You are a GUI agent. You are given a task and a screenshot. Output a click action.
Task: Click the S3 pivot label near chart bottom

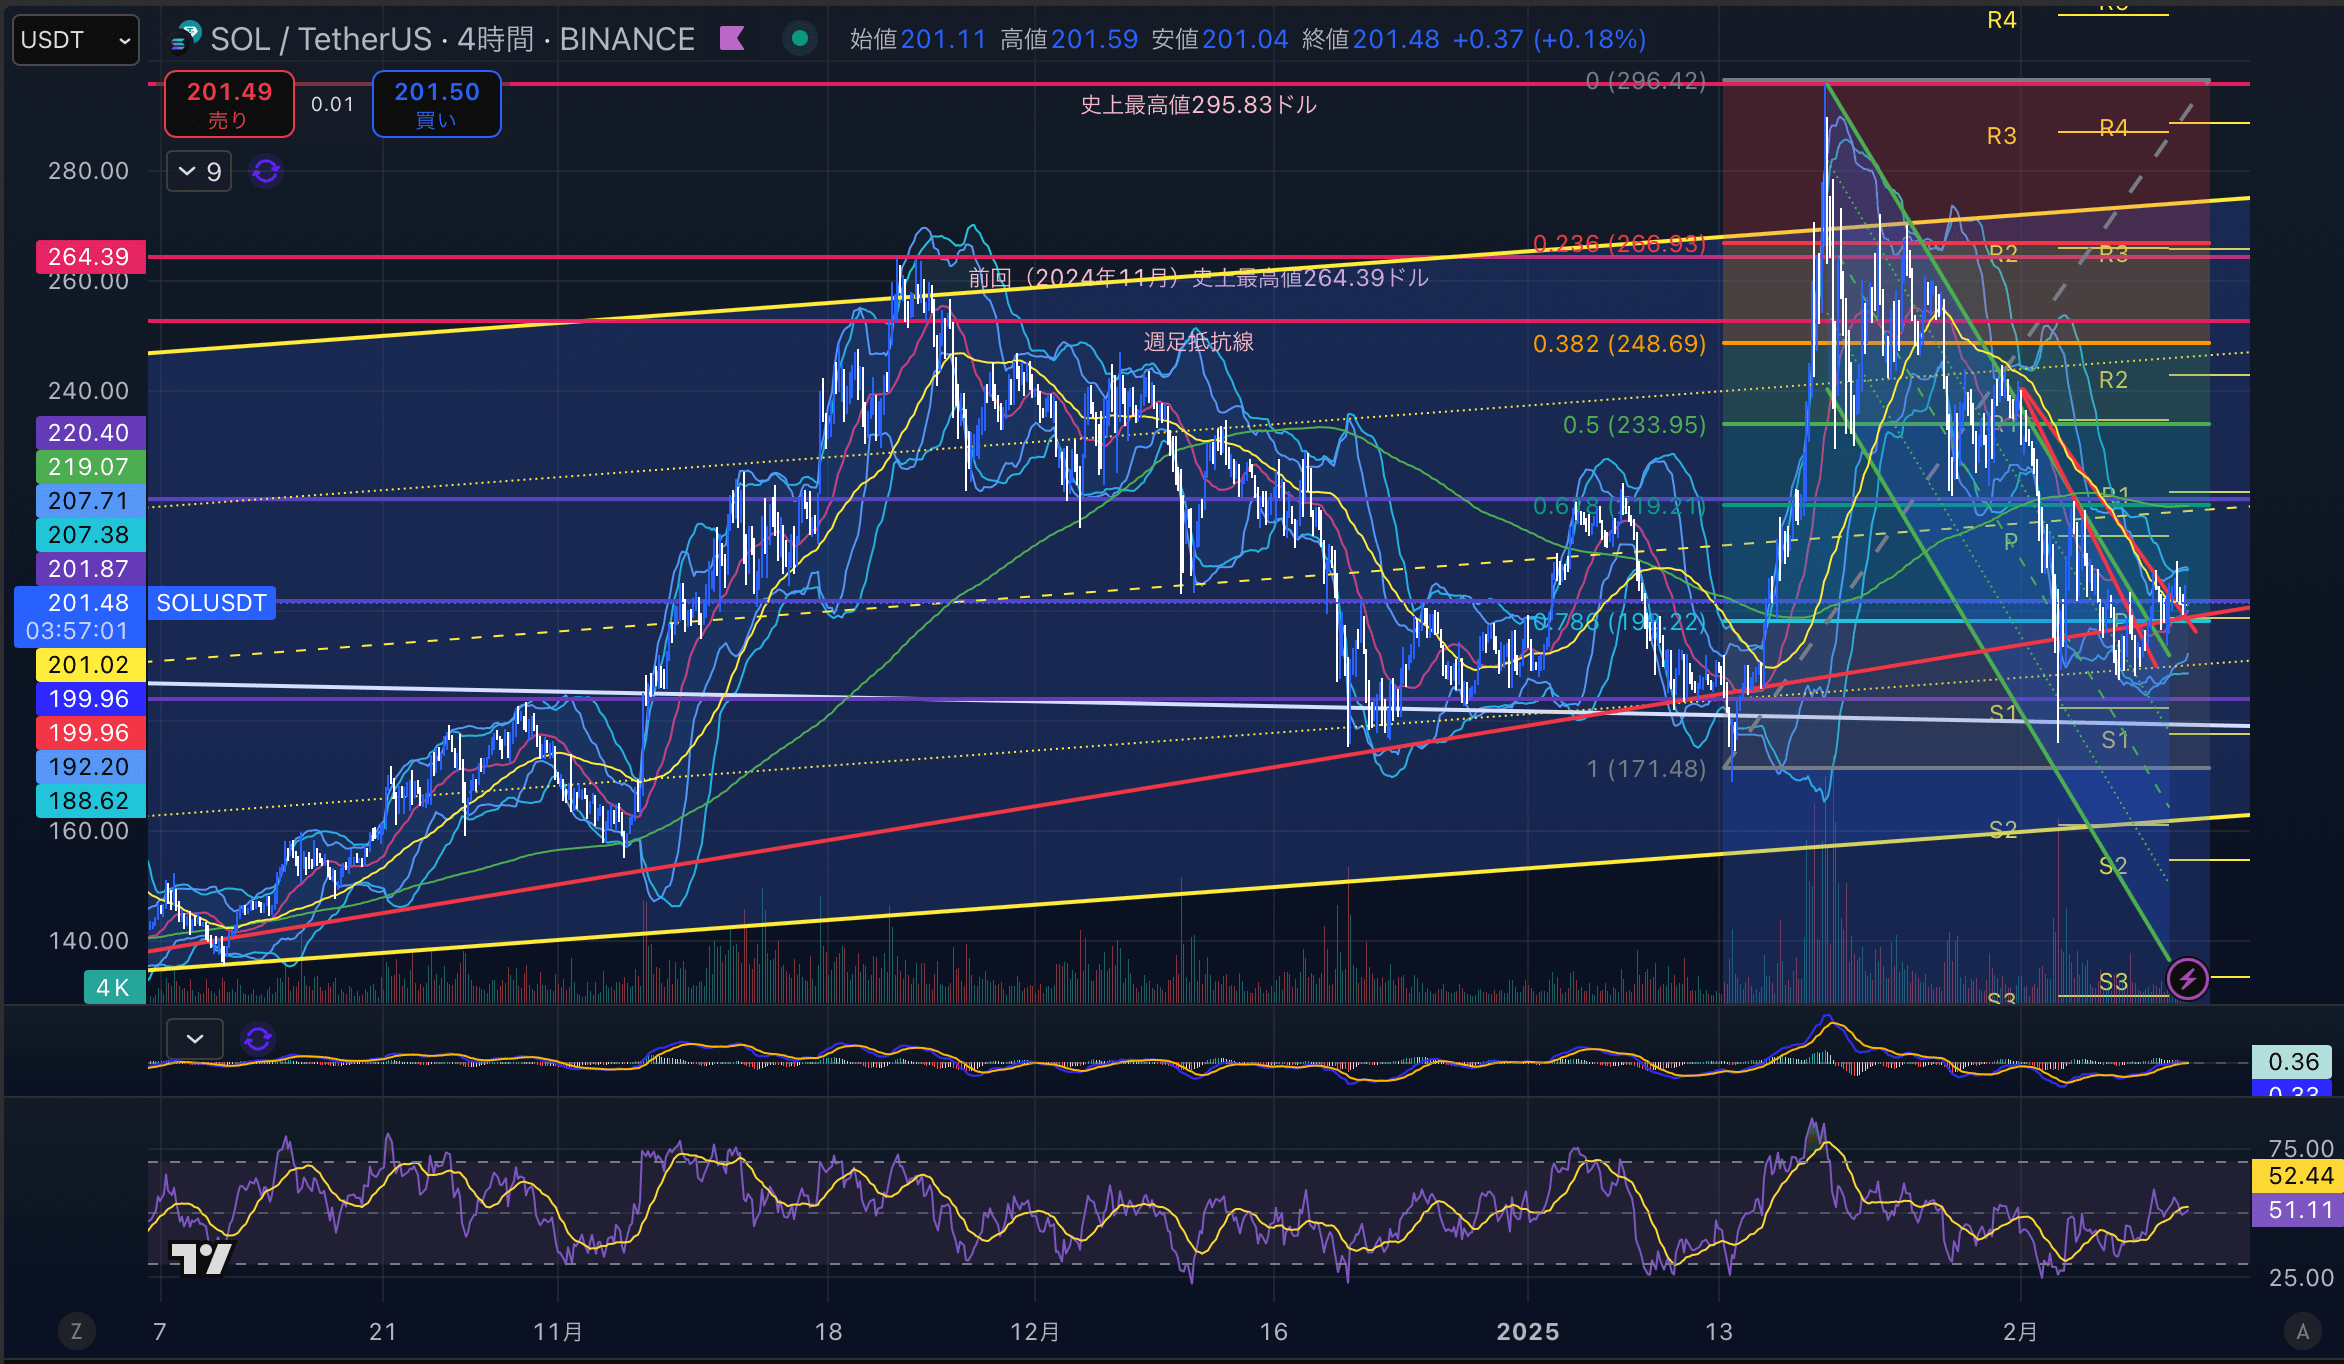pos(2113,982)
